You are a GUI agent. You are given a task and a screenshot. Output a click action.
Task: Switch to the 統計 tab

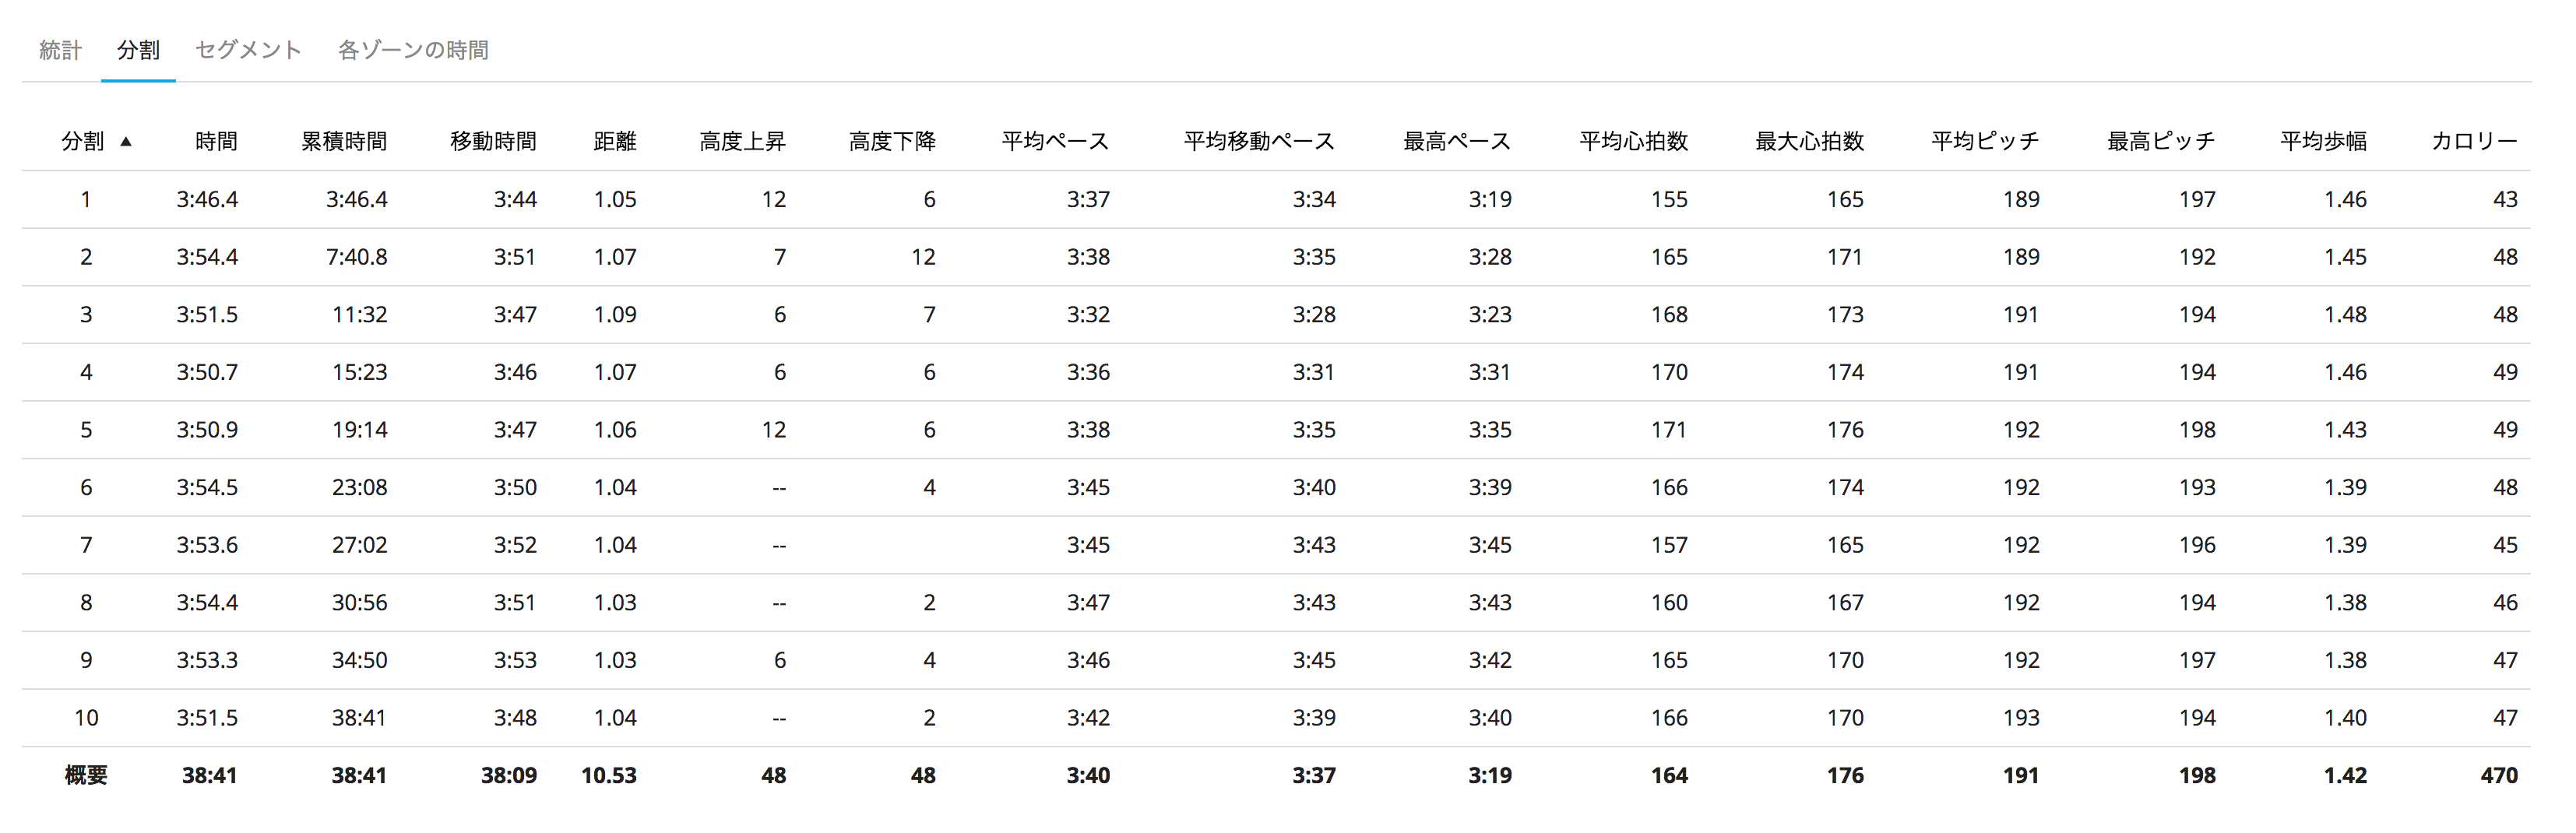pos(60,50)
